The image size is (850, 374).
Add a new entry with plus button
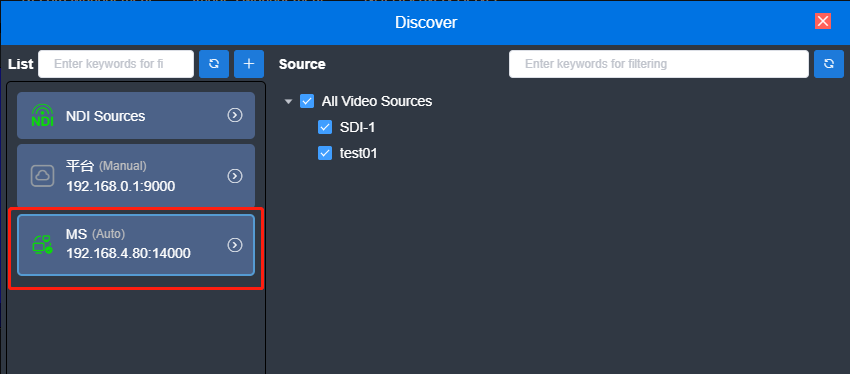249,64
